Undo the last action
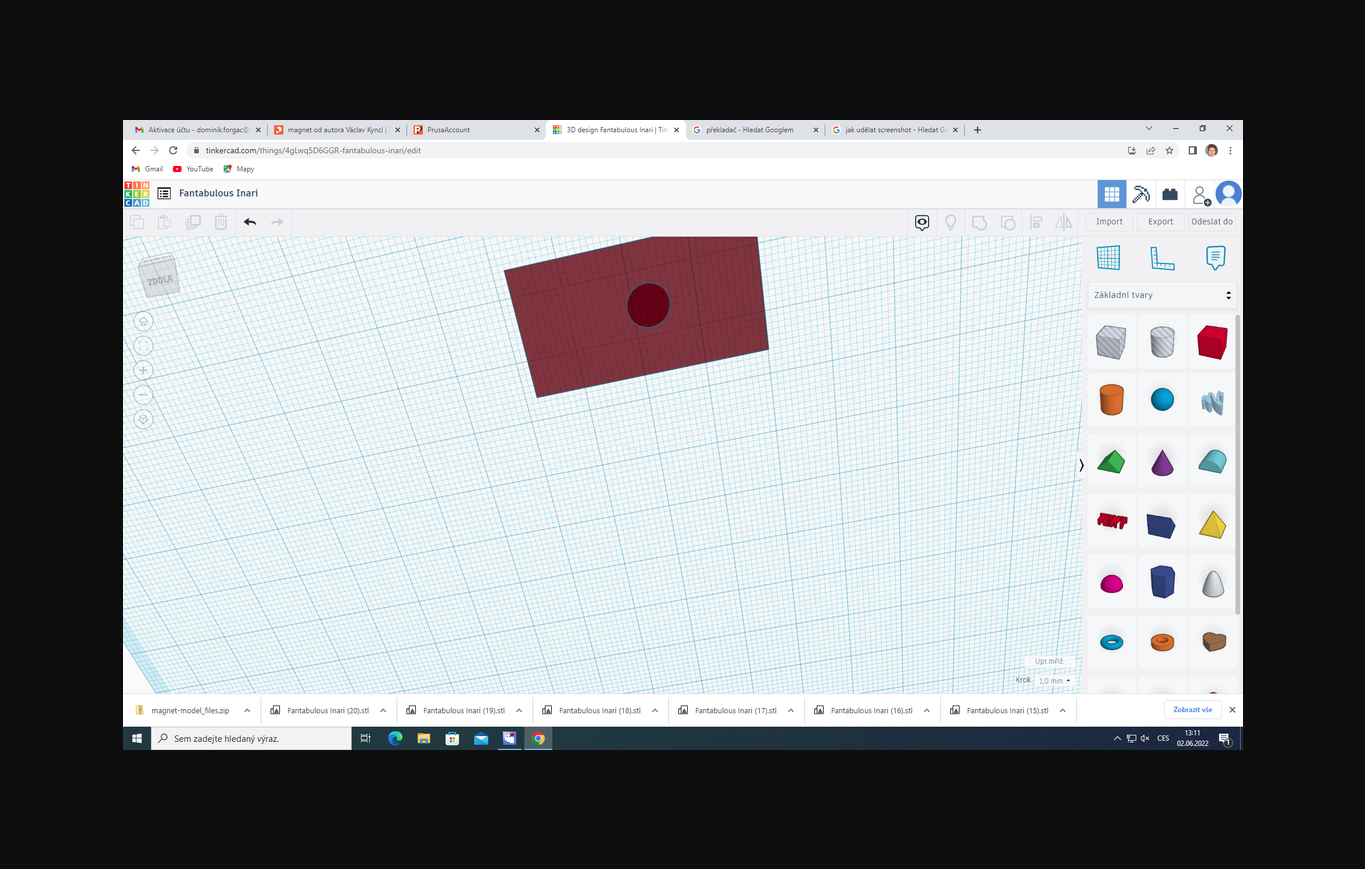Screen dimensions: 1365x869 [250, 222]
